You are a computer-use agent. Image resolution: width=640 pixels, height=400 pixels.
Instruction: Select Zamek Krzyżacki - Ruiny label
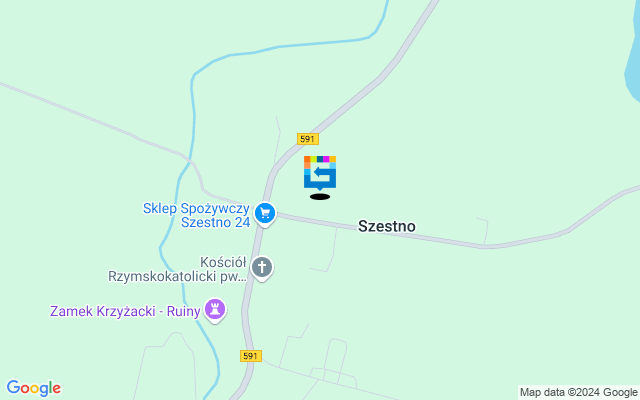[125, 311]
